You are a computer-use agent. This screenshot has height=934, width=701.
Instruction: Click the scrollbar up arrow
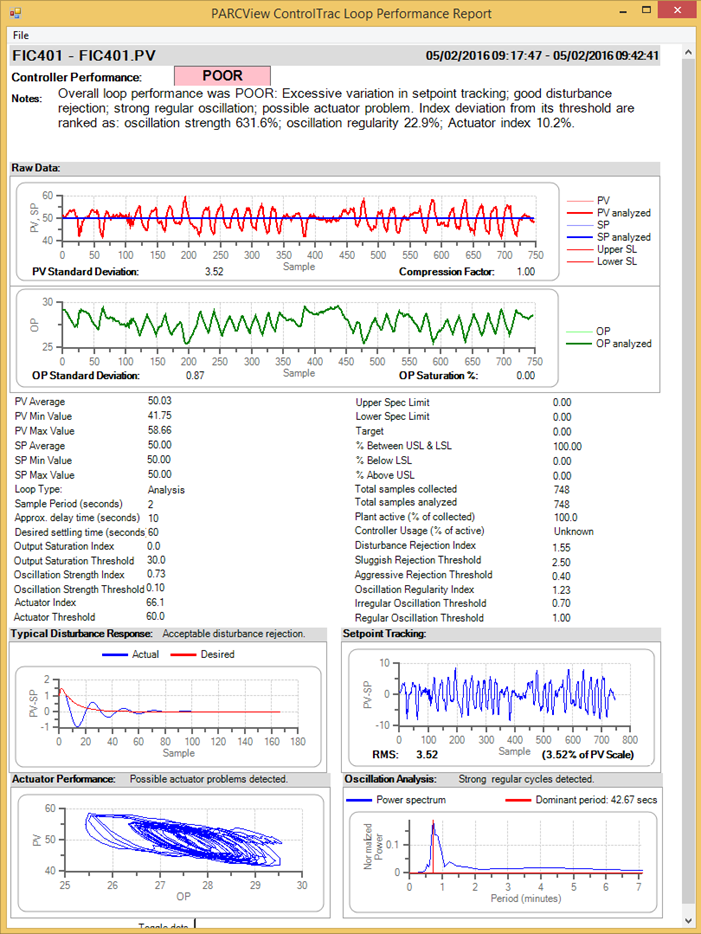(688, 52)
